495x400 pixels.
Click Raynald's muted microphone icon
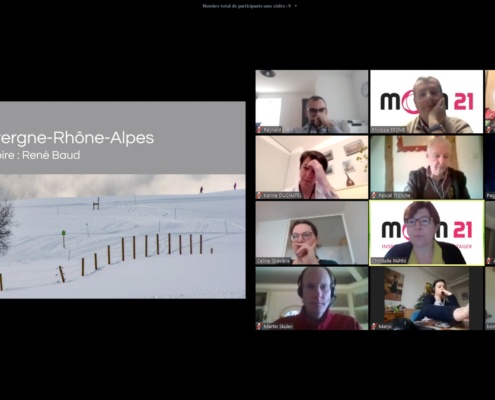(259, 129)
